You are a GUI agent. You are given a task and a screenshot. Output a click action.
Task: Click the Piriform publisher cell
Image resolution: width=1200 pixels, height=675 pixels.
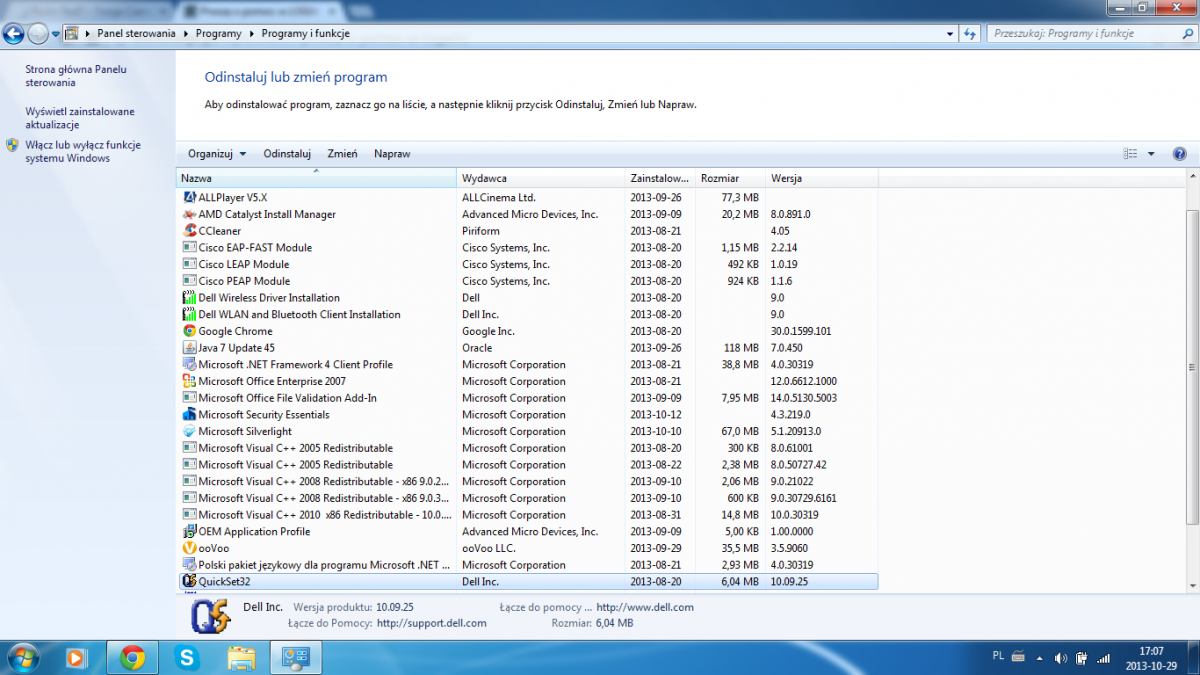coord(482,231)
